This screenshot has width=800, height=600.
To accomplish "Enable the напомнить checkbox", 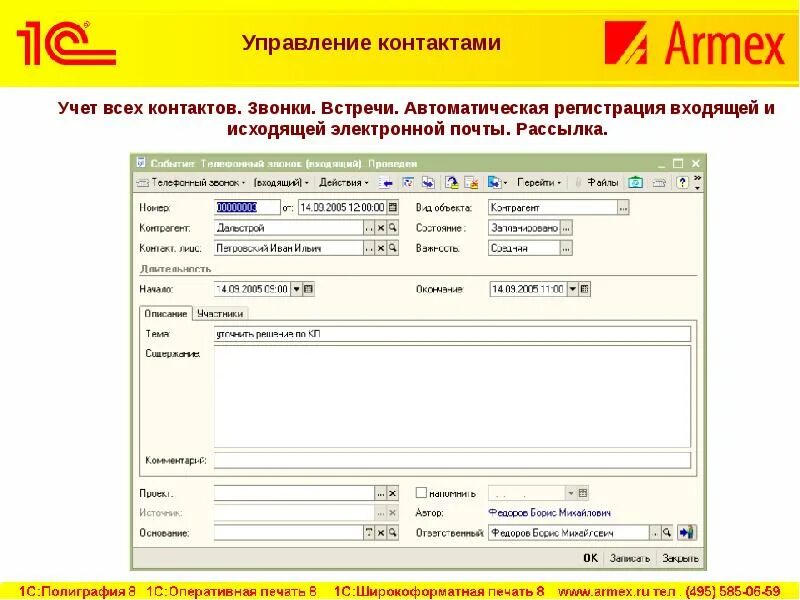I will 421,493.
